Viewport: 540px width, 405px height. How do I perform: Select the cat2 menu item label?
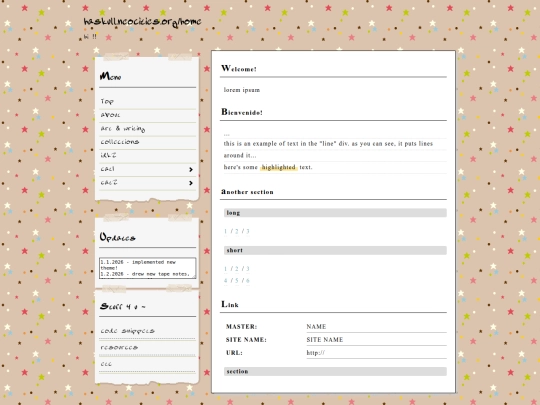[x=108, y=183]
